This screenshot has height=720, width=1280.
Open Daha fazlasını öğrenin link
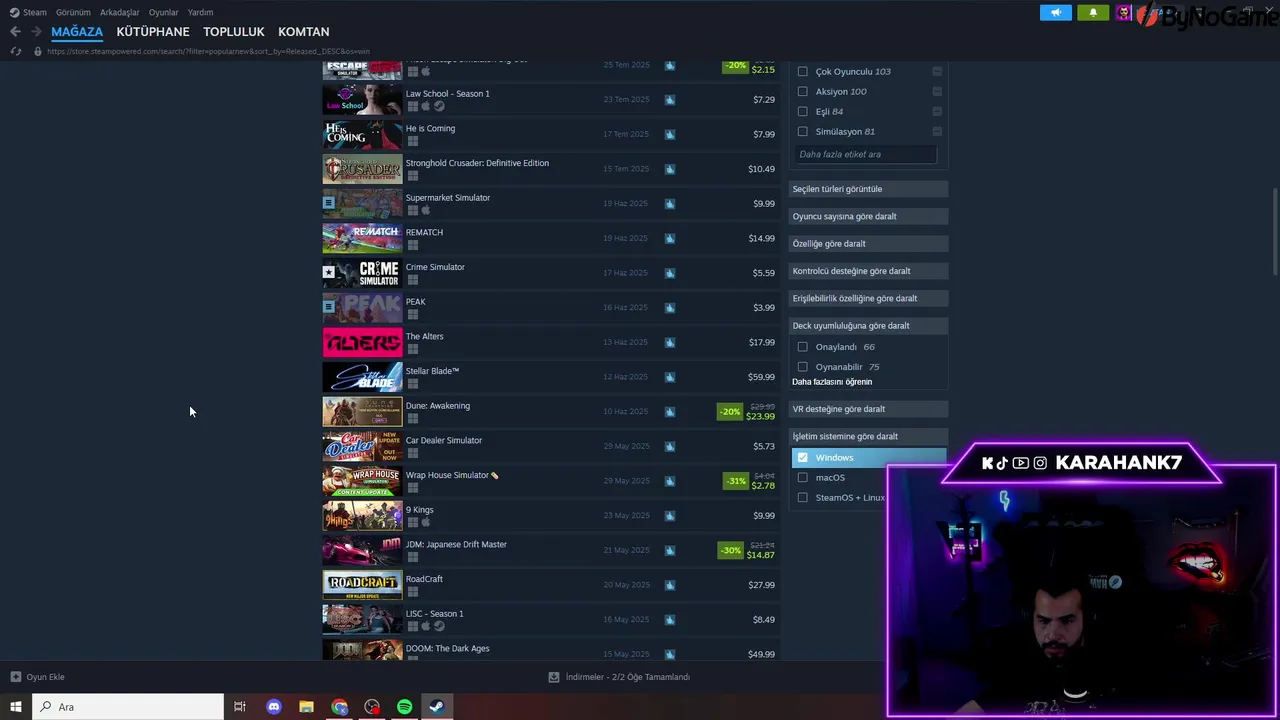point(832,382)
